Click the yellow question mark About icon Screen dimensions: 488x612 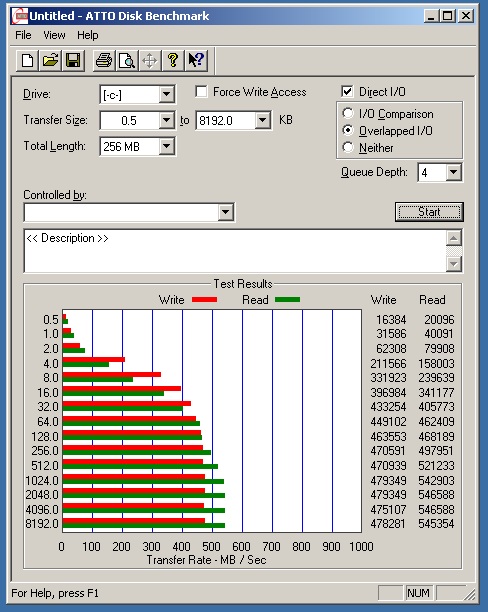173,60
